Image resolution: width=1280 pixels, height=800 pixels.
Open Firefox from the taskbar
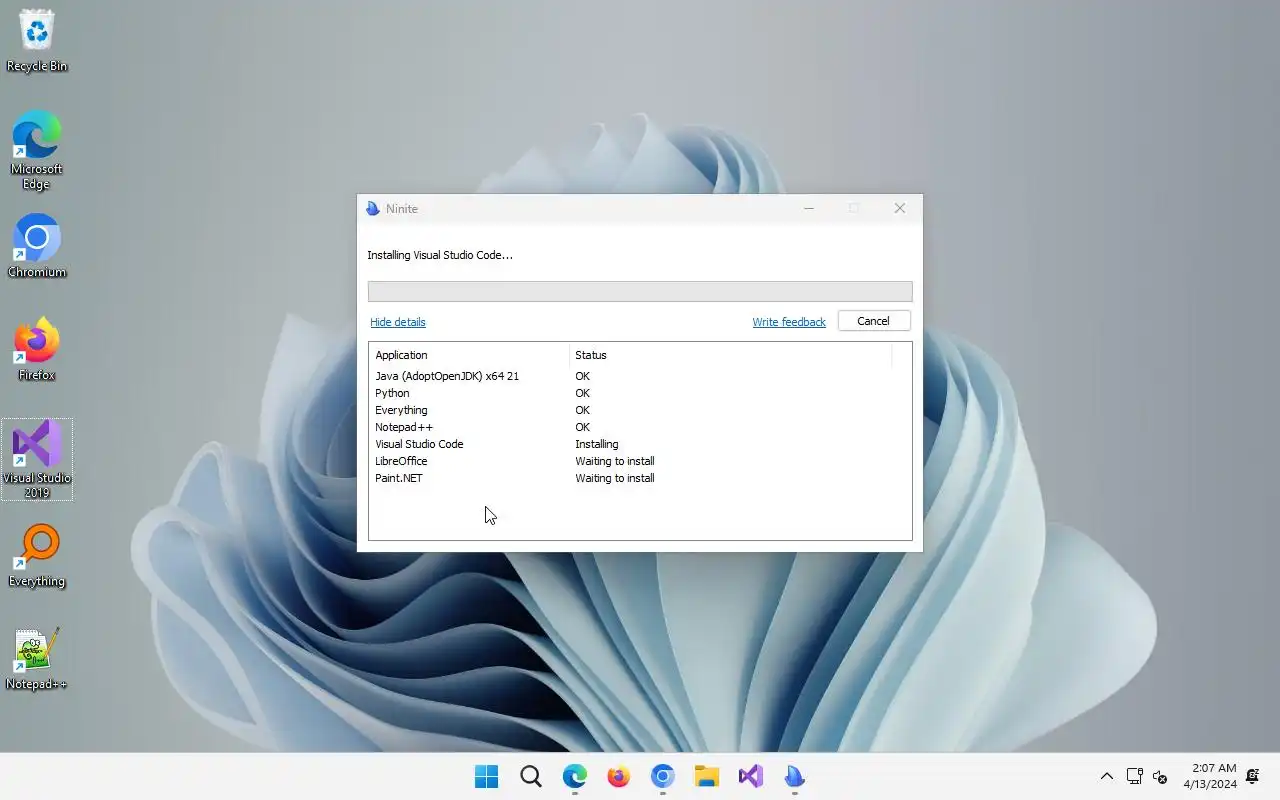pyautogui.click(x=619, y=776)
